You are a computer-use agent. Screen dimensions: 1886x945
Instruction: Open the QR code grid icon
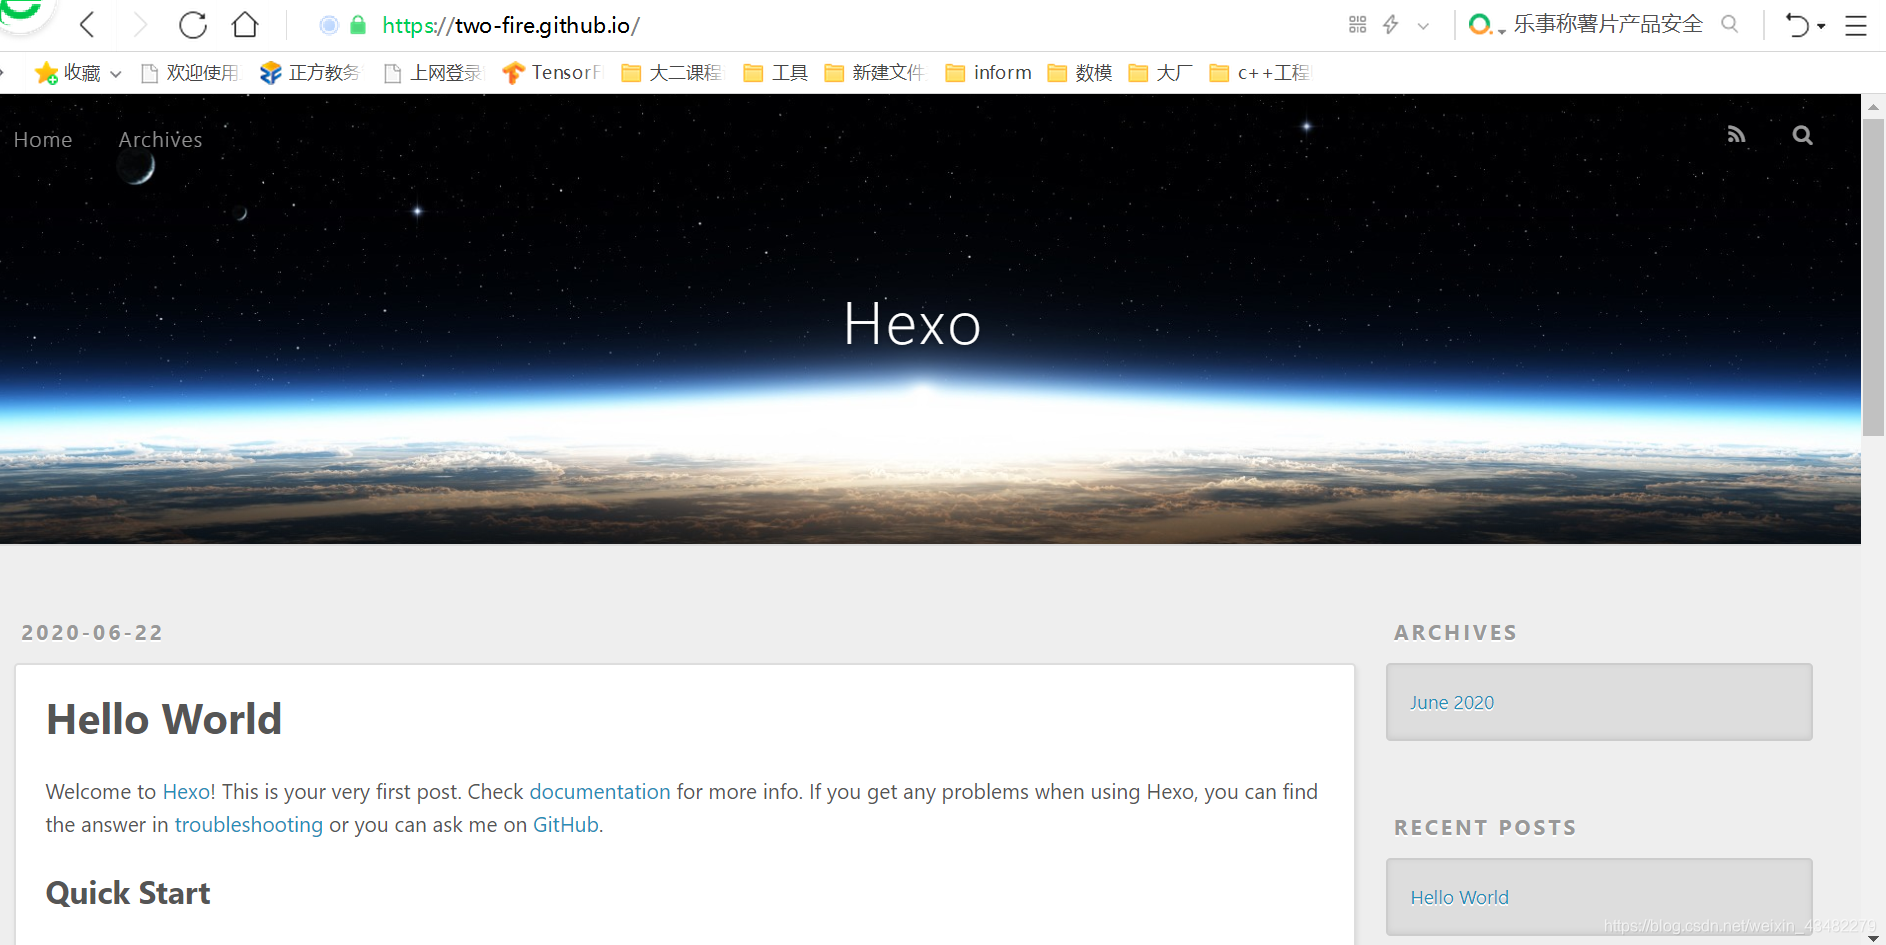pos(1357,25)
